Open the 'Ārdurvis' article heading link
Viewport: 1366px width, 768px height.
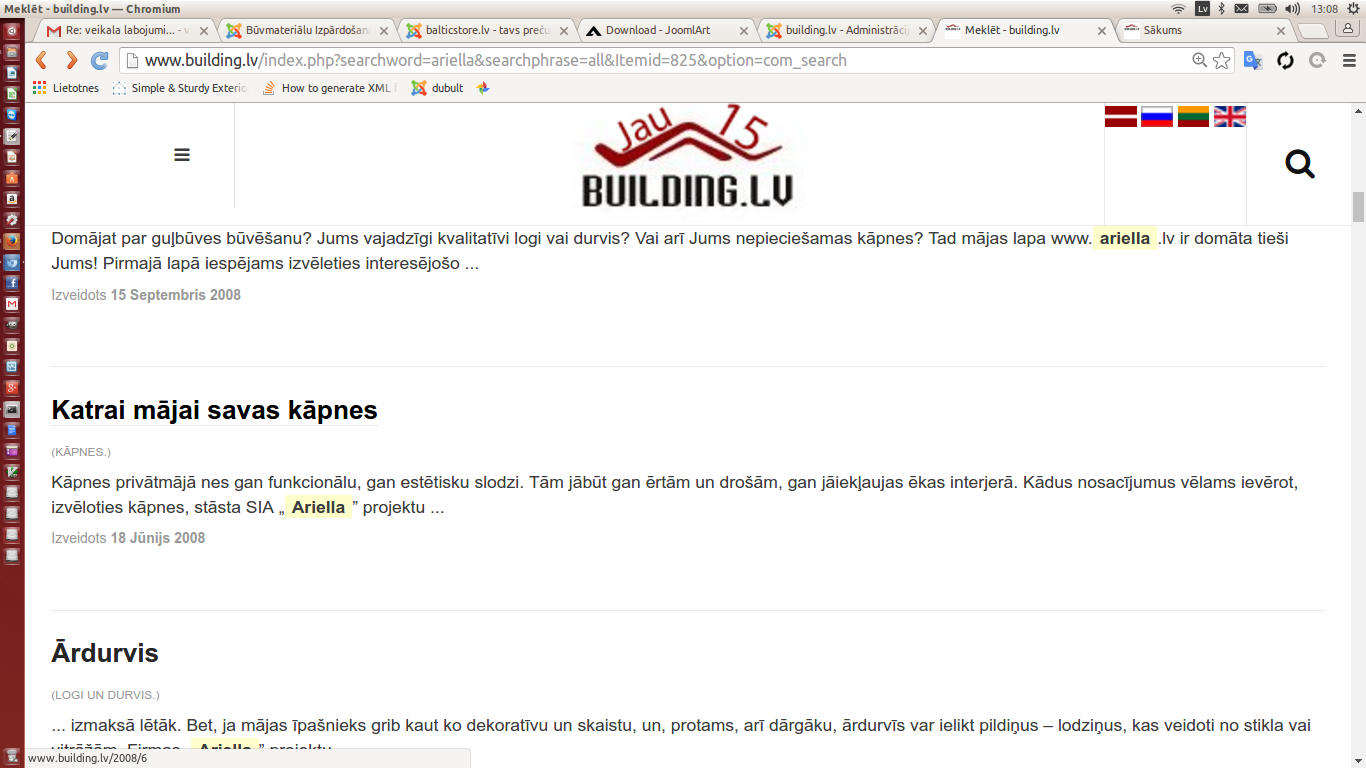(x=105, y=653)
